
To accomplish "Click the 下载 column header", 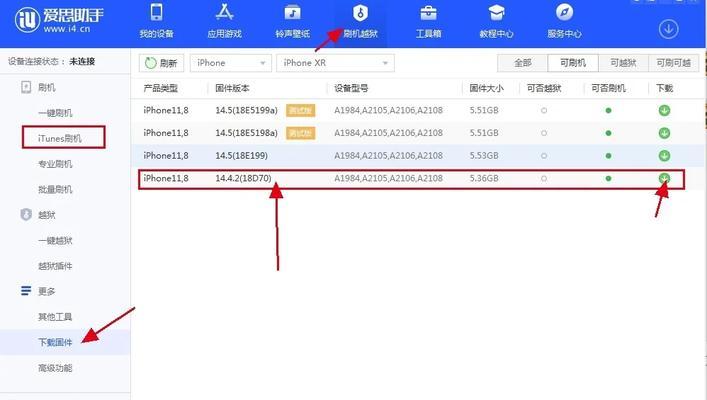I will pos(664,88).
